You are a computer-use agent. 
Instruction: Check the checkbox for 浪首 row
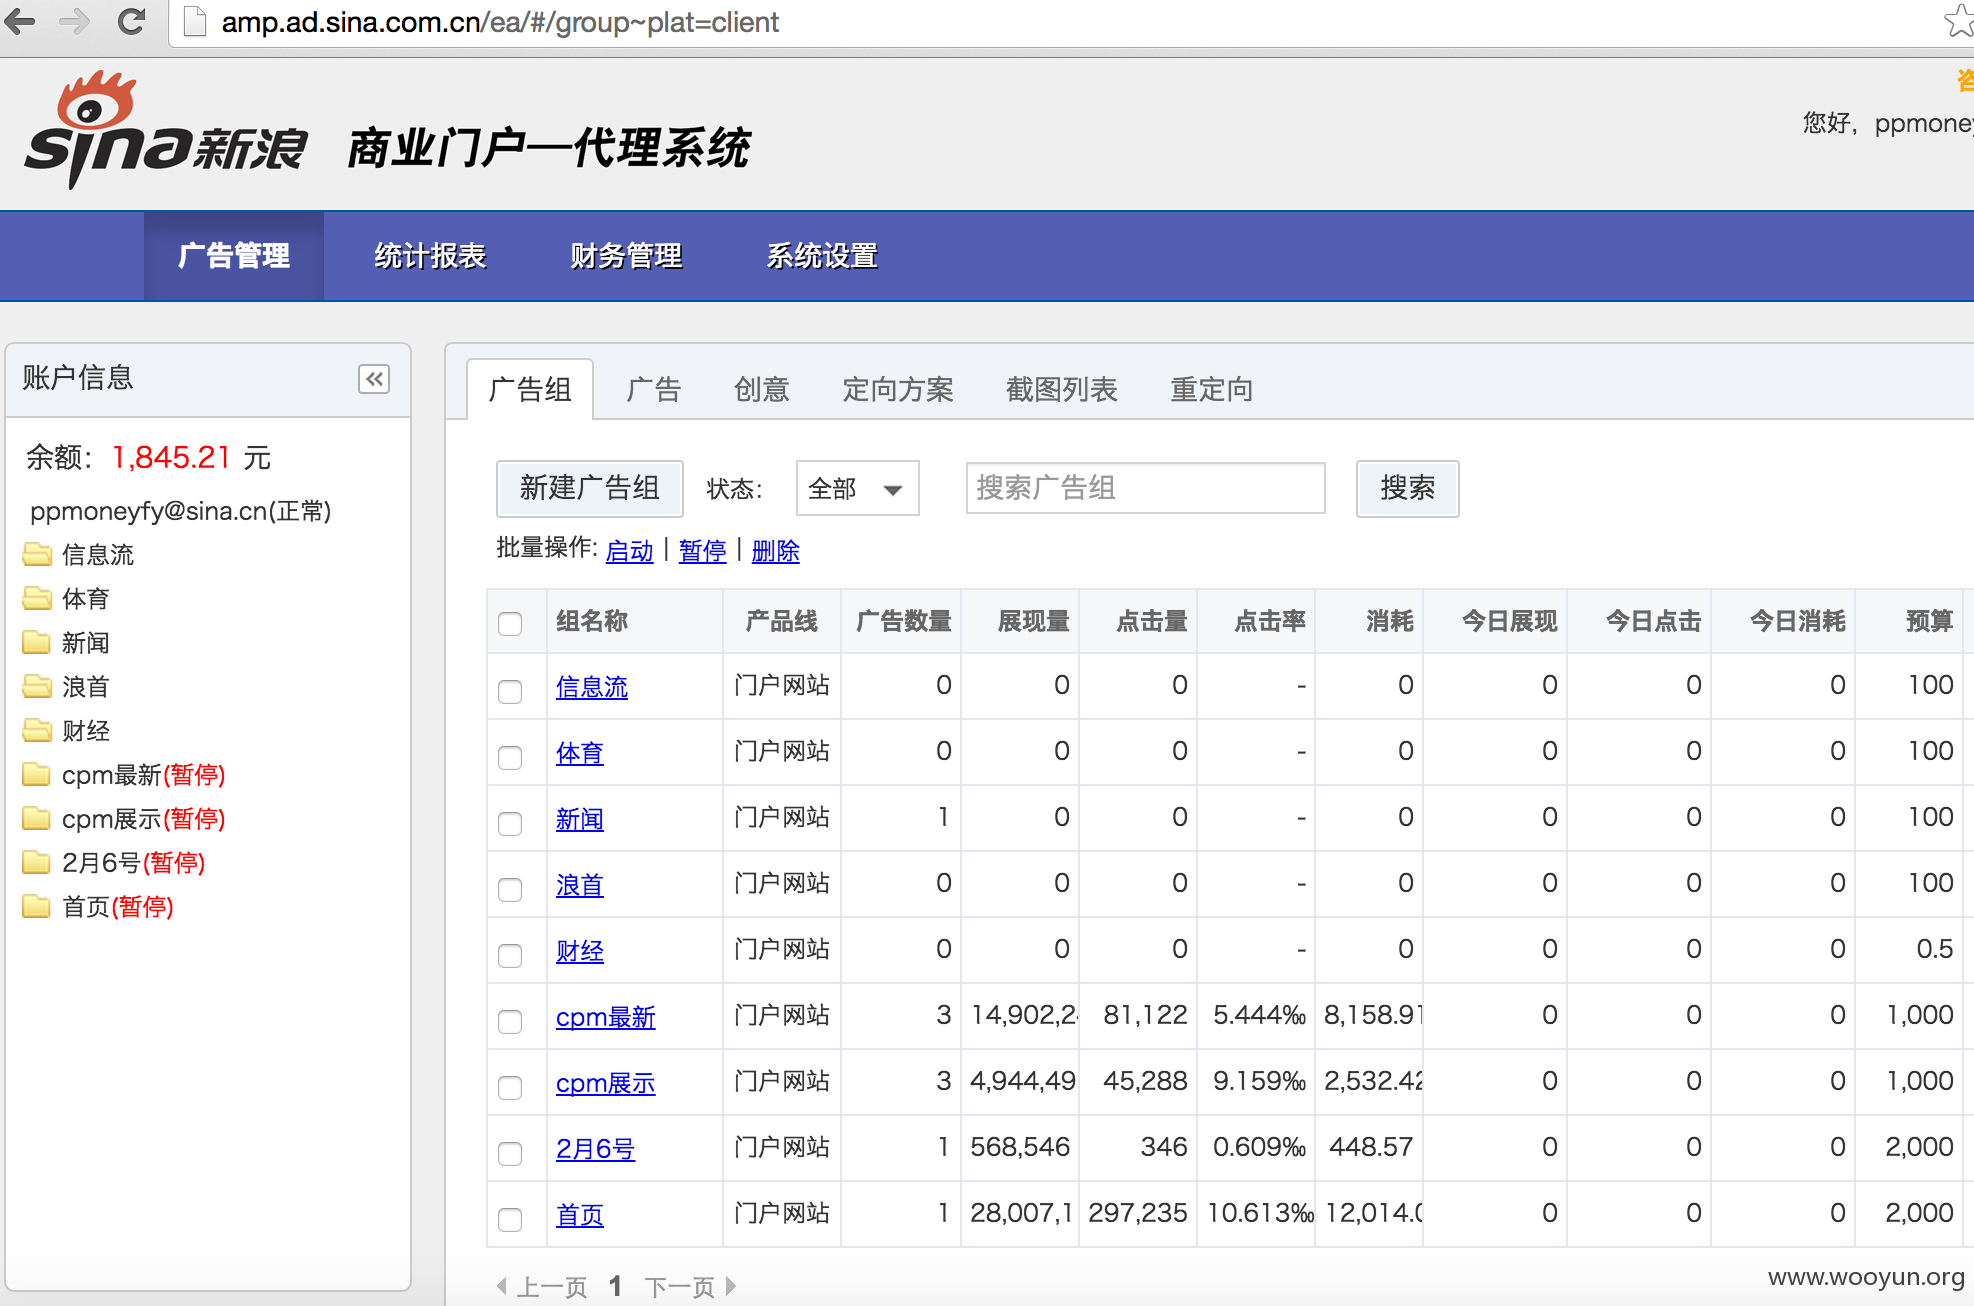click(x=510, y=889)
